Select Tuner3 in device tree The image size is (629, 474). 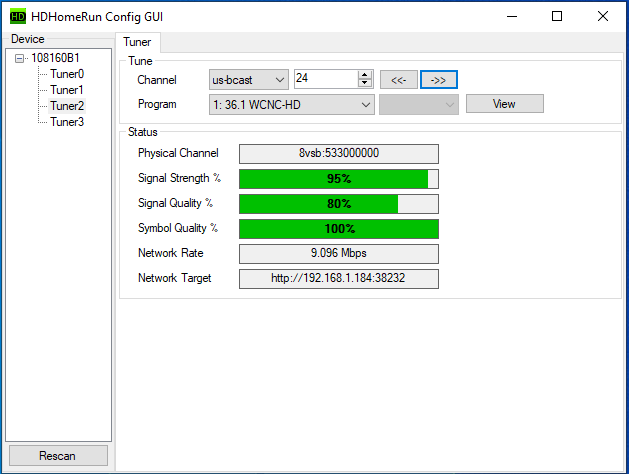[x=67, y=122]
